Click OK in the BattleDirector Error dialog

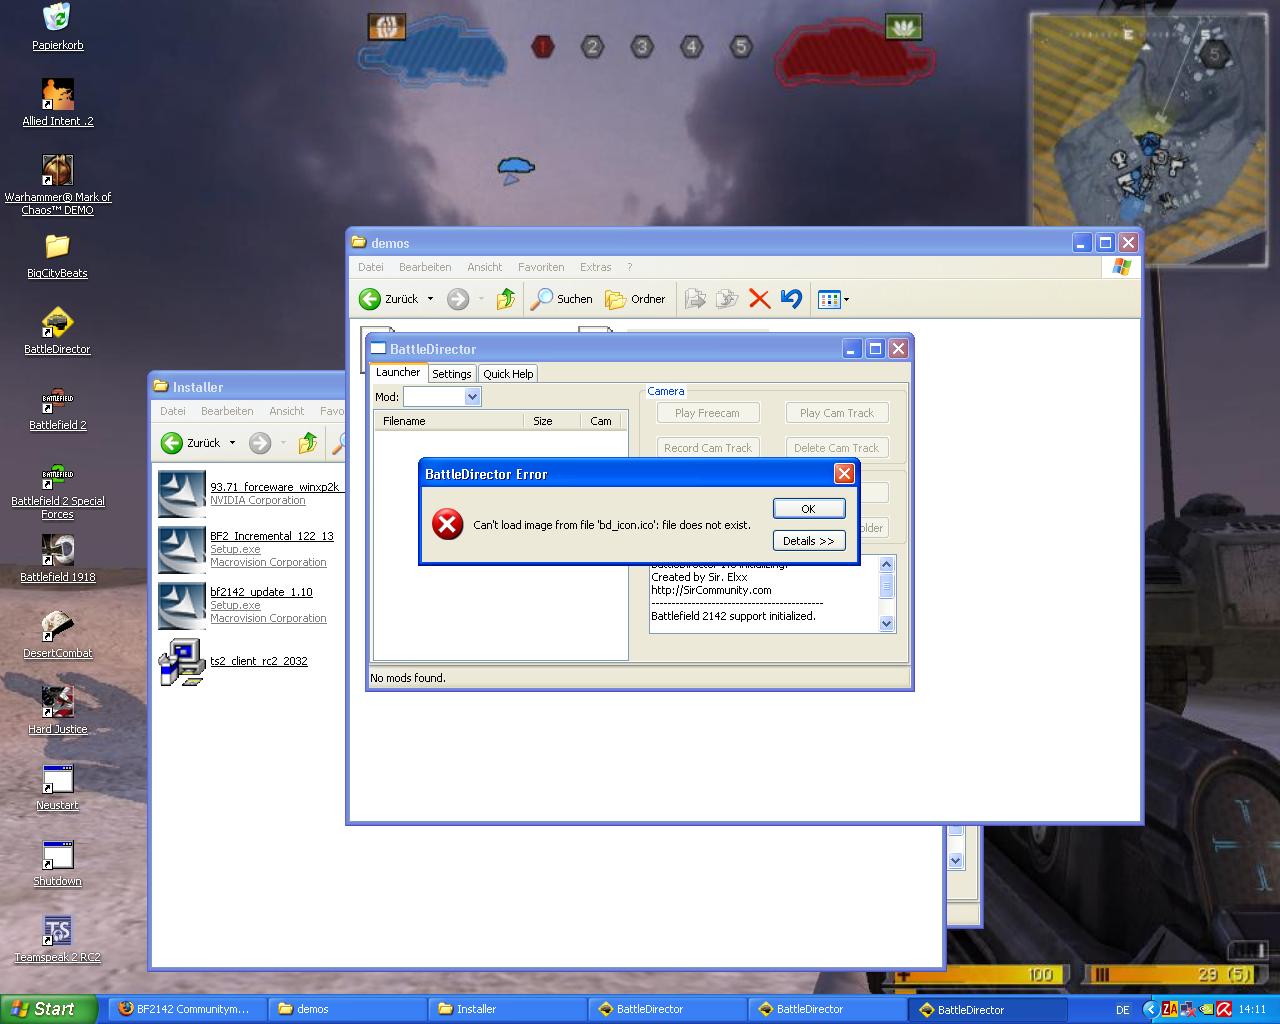[809, 509]
